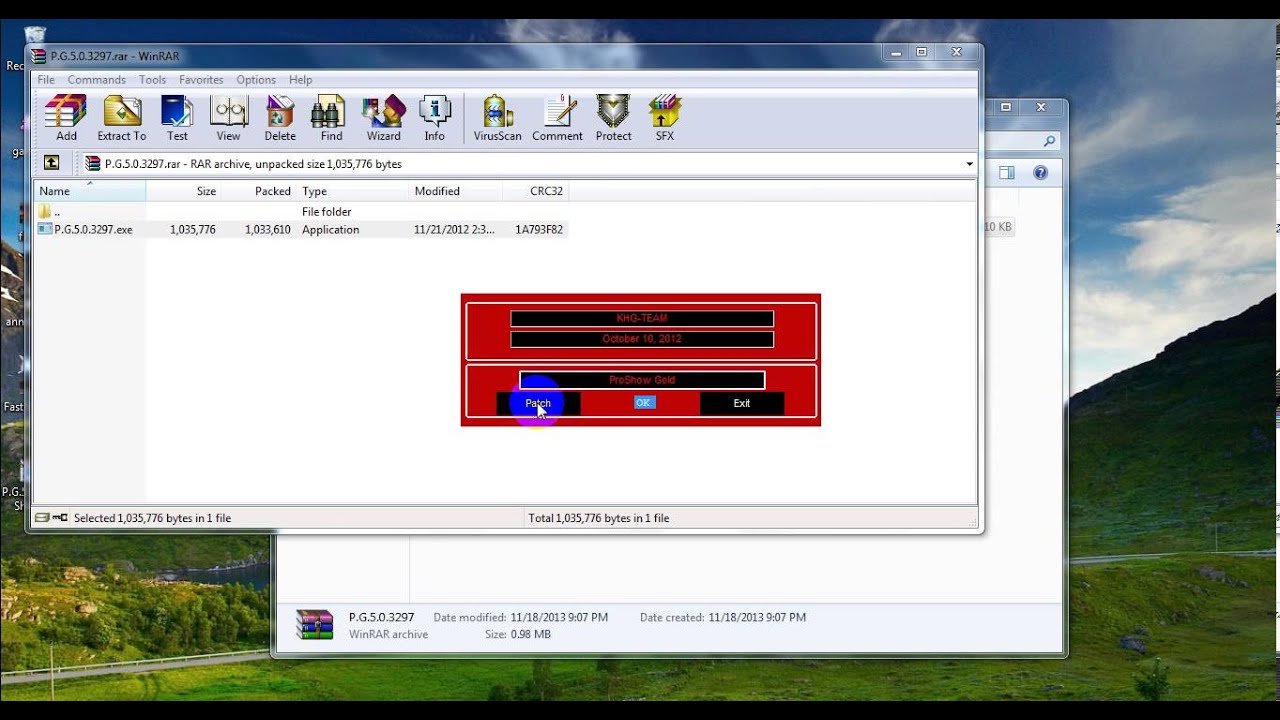1280x720 pixels.
Task: Open the Find binoculars tool
Action: [331, 118]
